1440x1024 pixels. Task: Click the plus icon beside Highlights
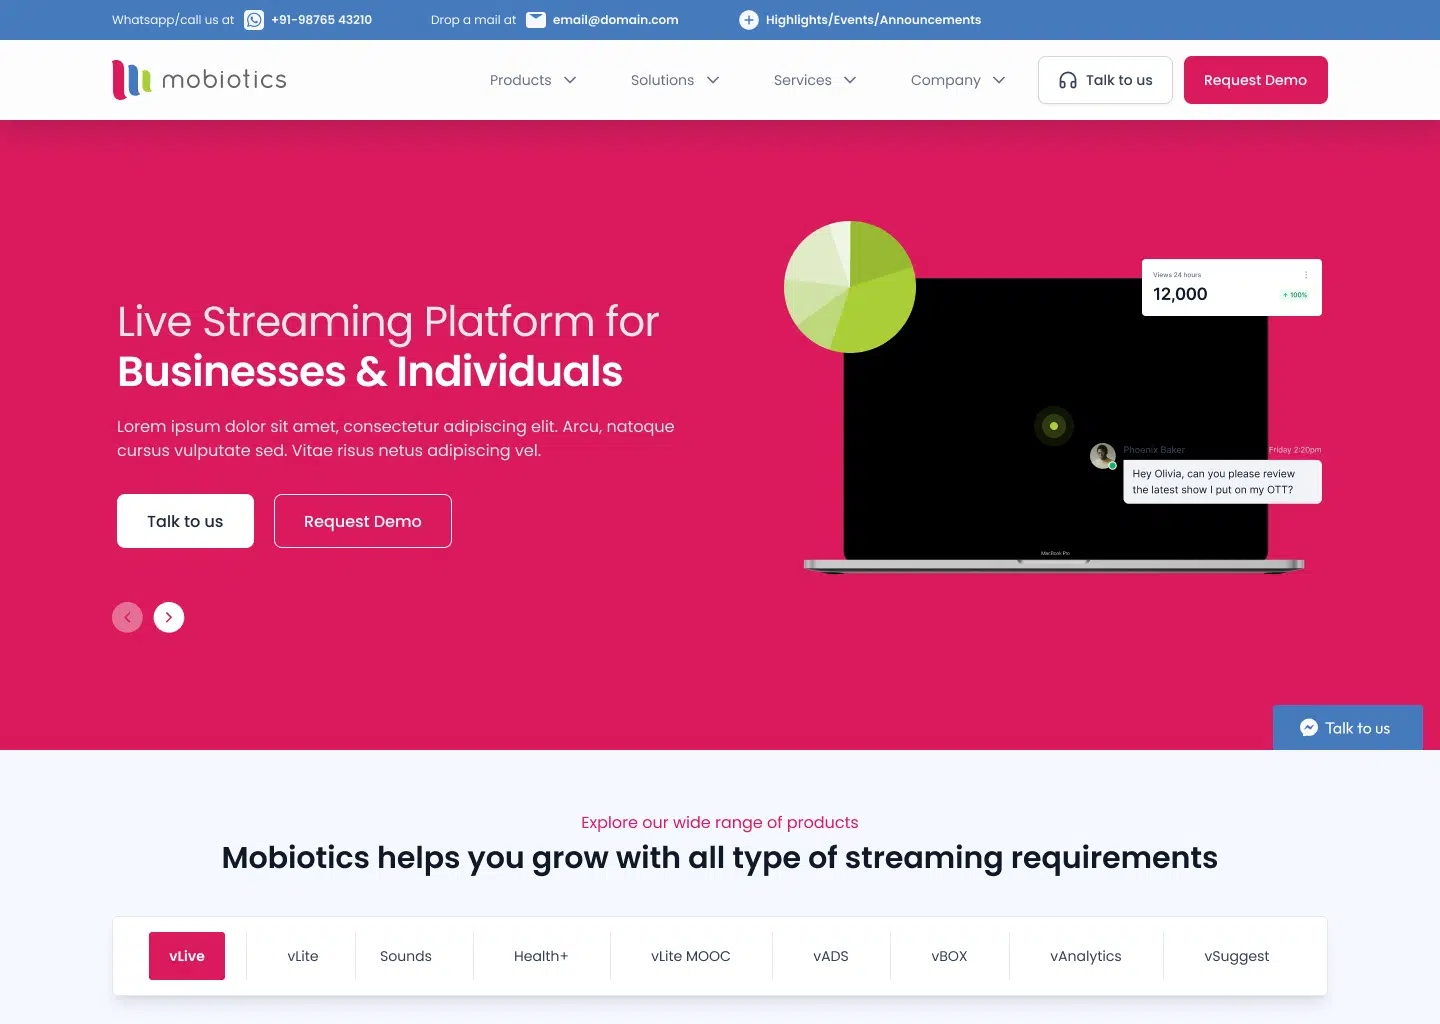click(x=748, y=20)
